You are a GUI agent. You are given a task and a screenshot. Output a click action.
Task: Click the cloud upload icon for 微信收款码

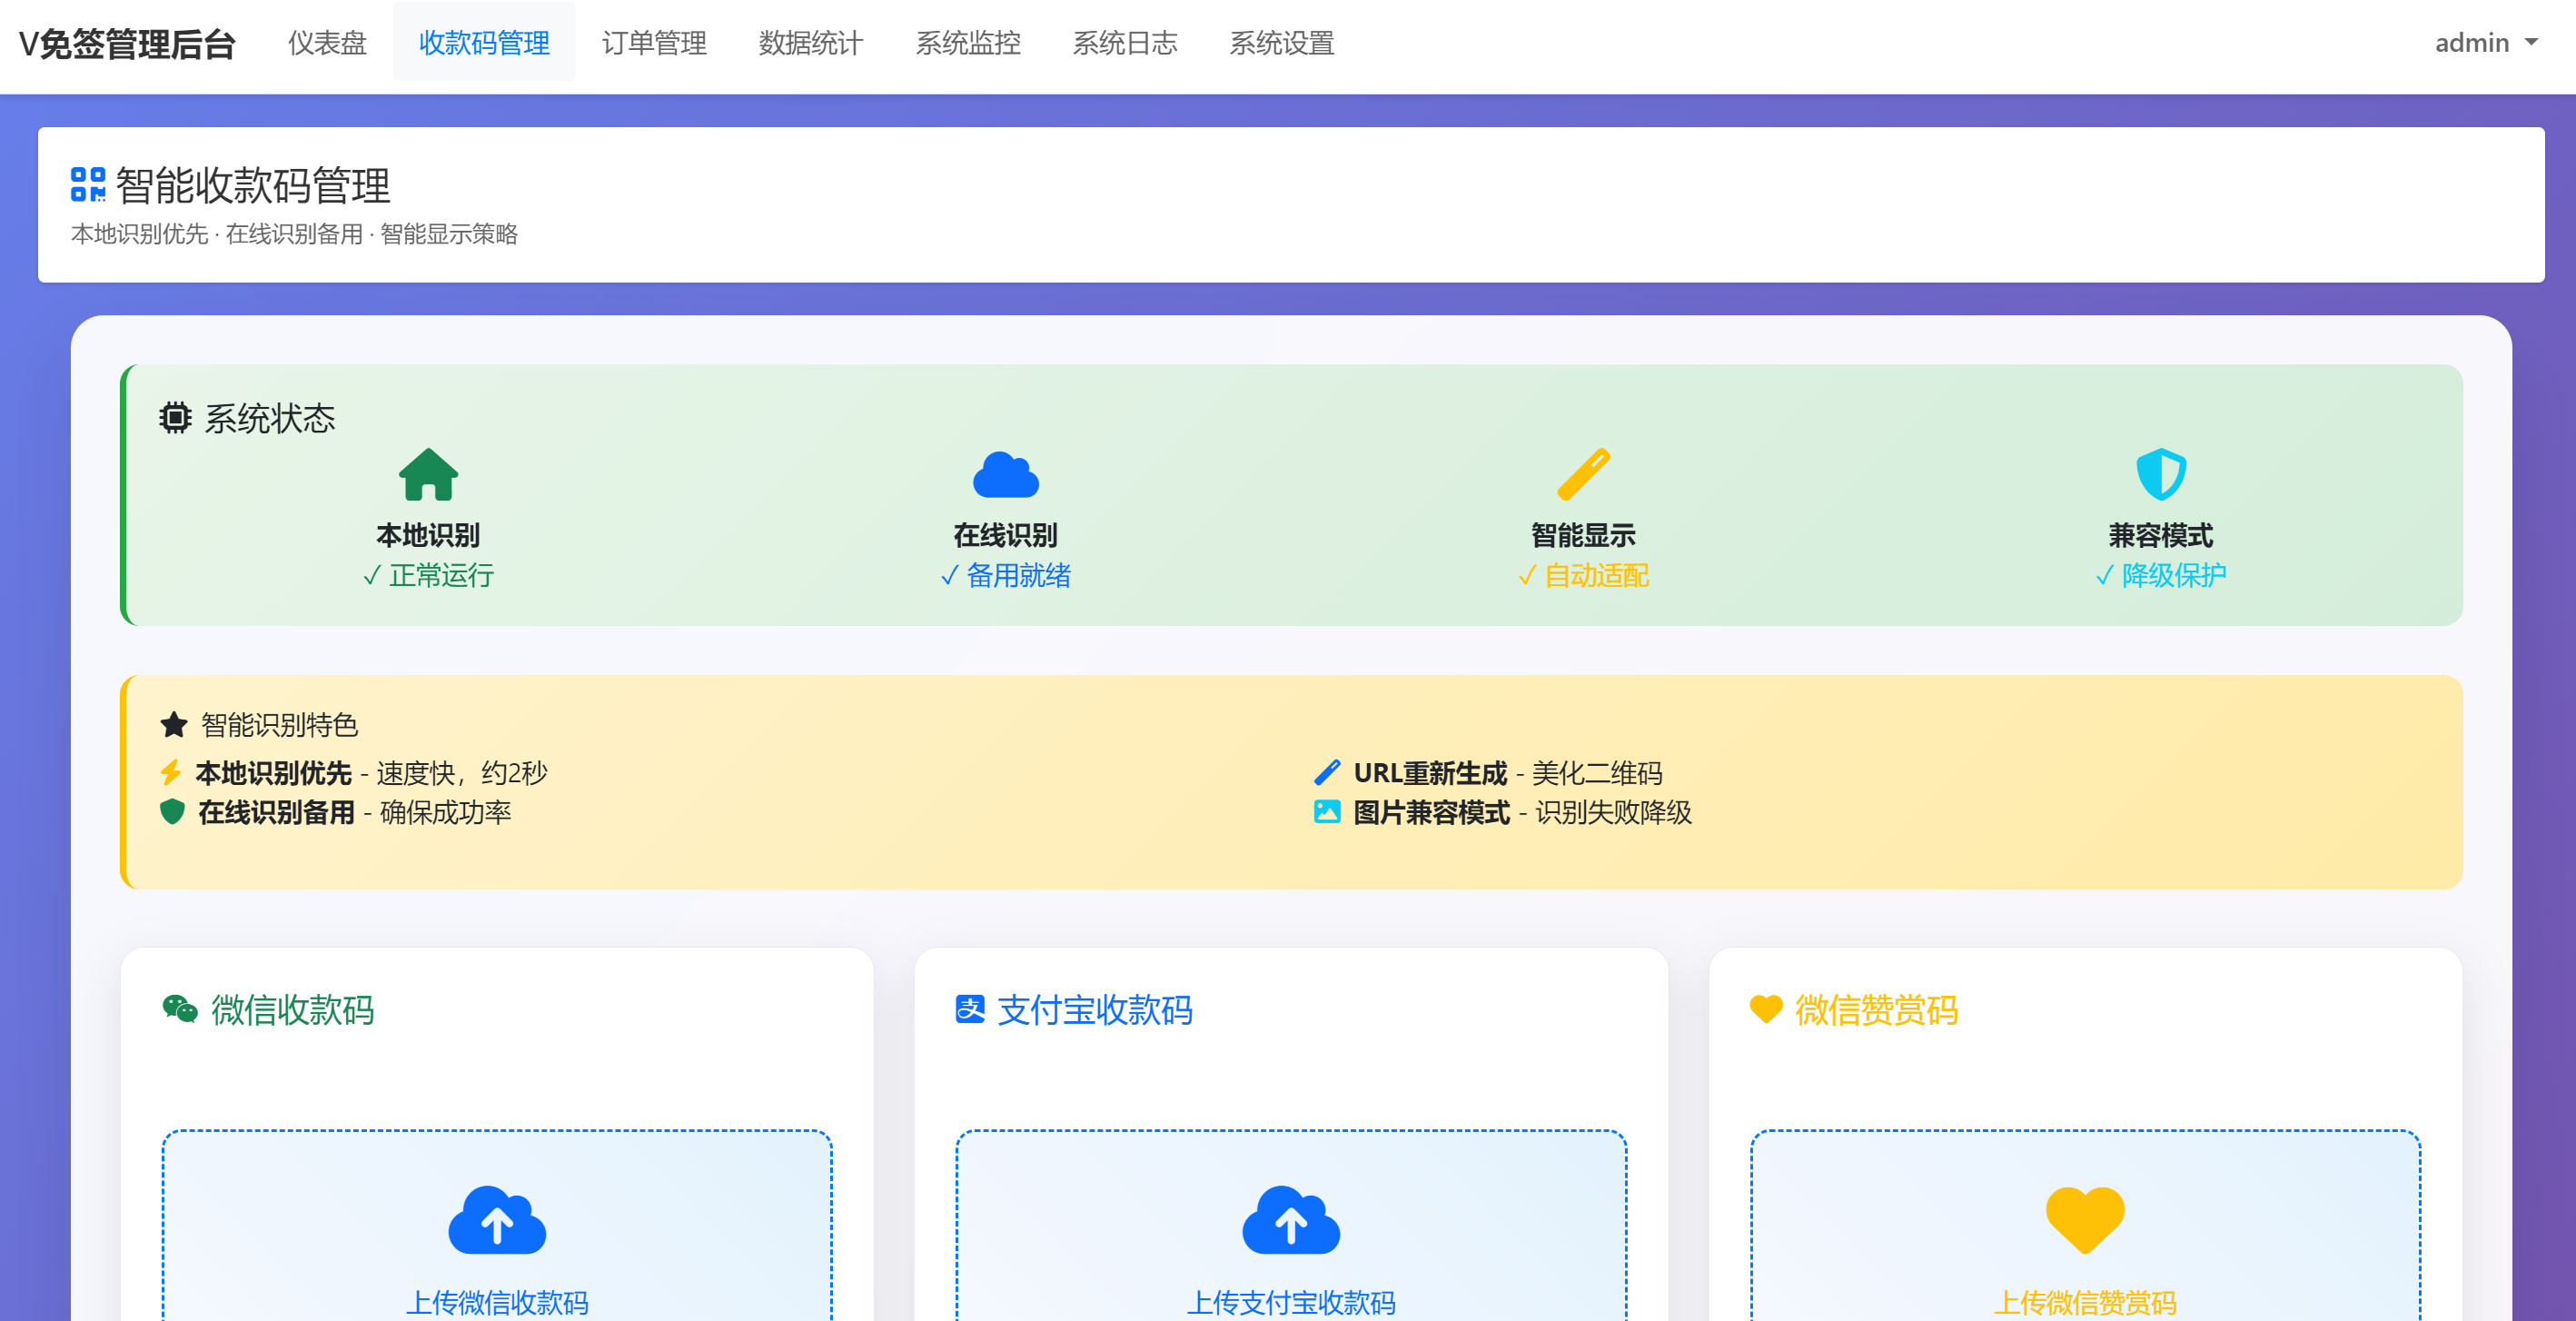497,1220
